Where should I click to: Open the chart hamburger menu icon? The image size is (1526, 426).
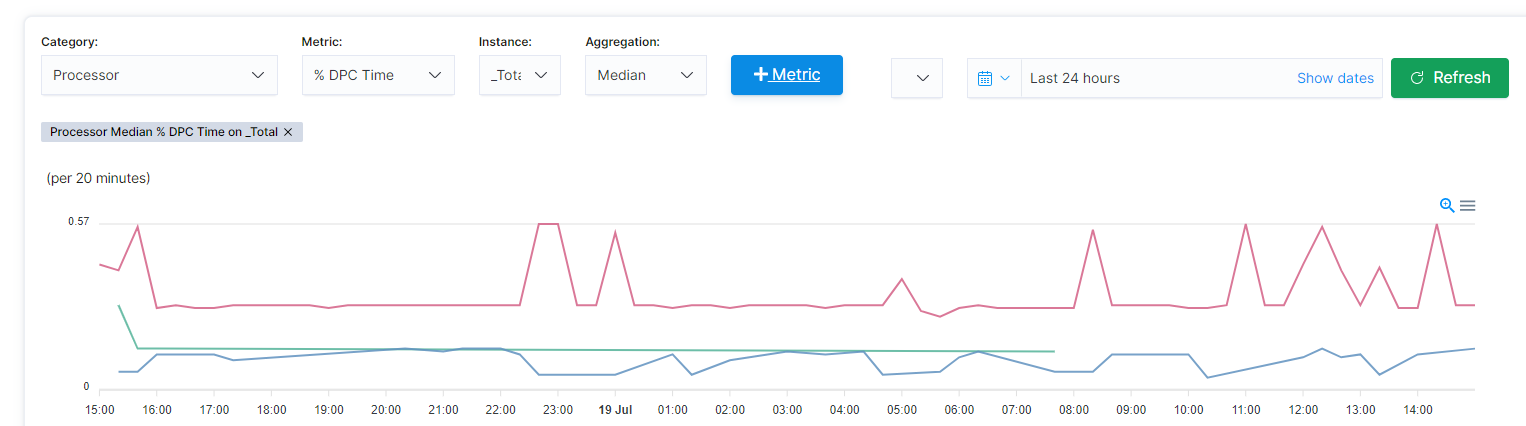pos(1468,205)
